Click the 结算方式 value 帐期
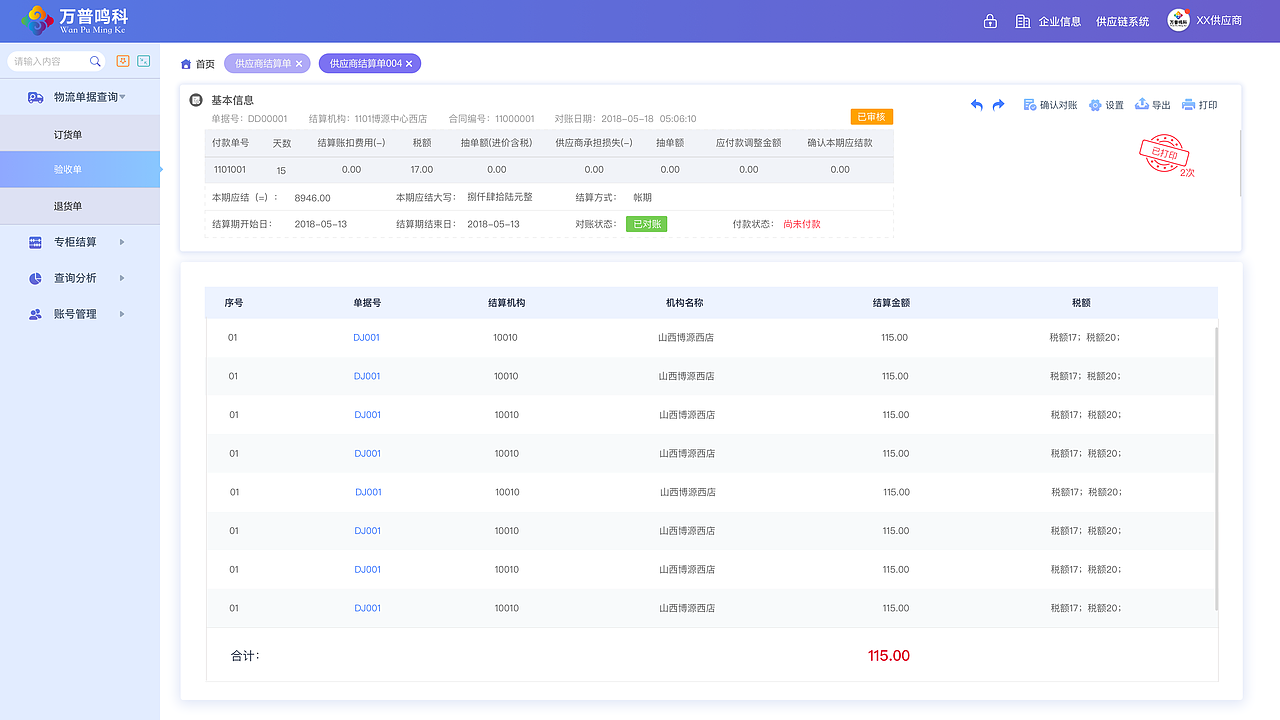The width and height of the screenshot is (1280, 720). (643, 198)
